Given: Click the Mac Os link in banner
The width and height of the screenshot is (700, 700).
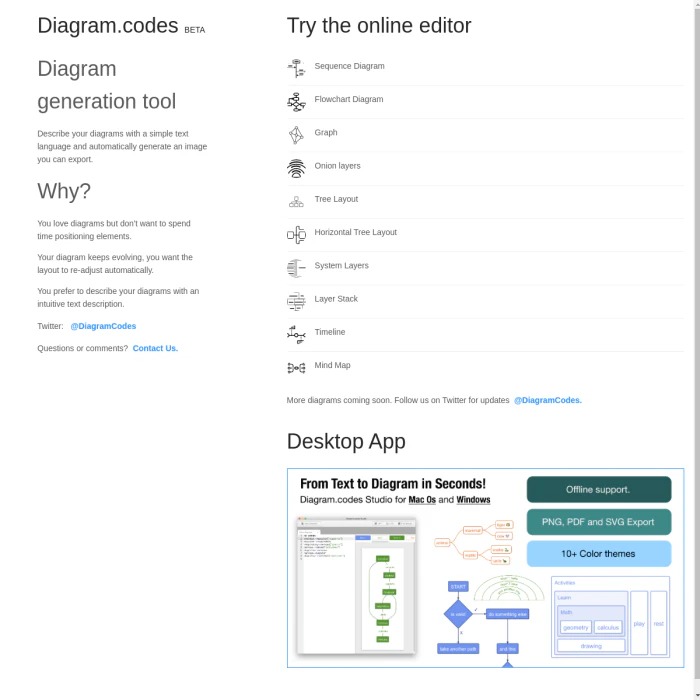Looking at the screenshot, I should pos(422,500).
